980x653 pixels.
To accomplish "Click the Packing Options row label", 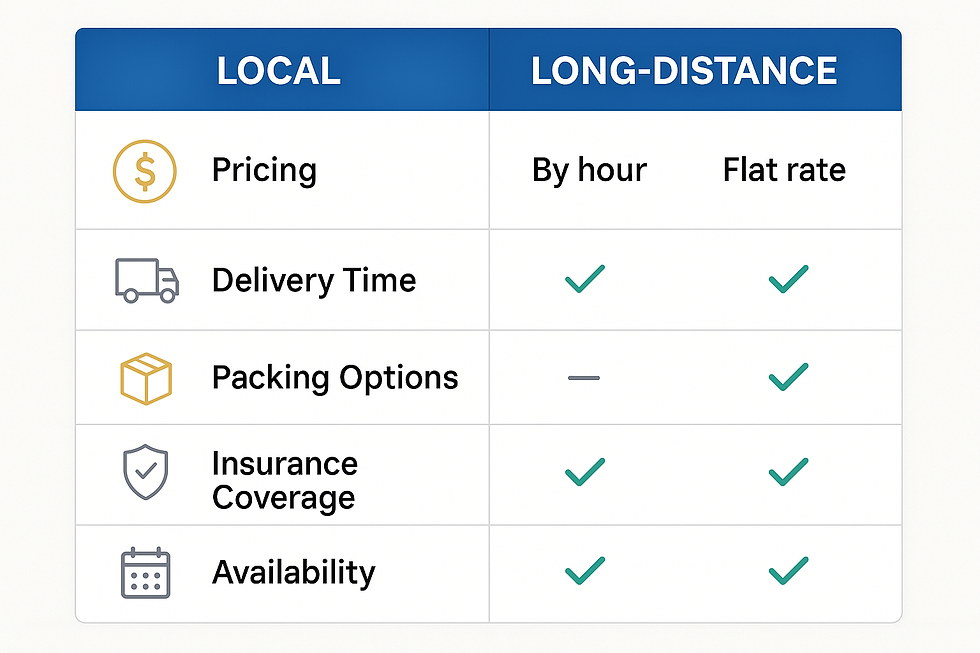I will (335, 378).
